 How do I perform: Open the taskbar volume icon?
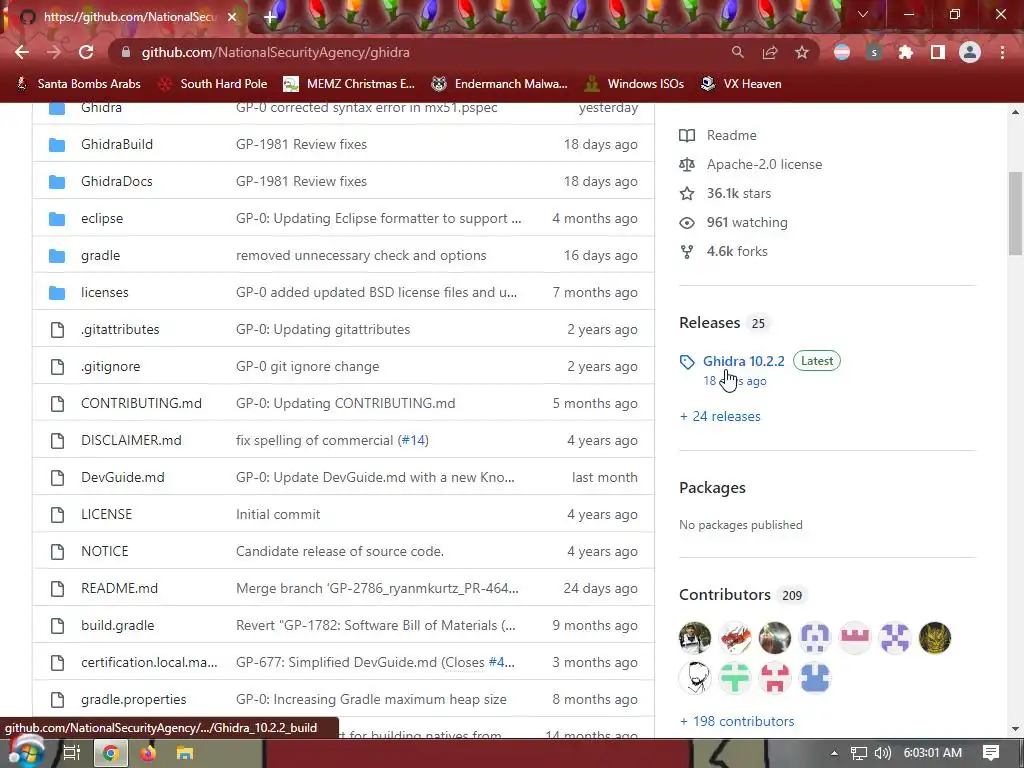click(882, 753)
